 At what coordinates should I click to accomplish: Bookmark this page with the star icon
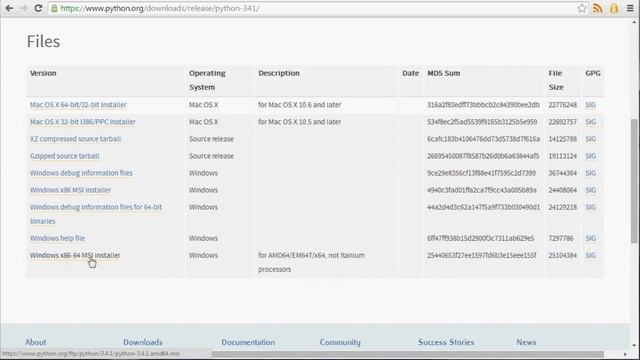[582, 8]
